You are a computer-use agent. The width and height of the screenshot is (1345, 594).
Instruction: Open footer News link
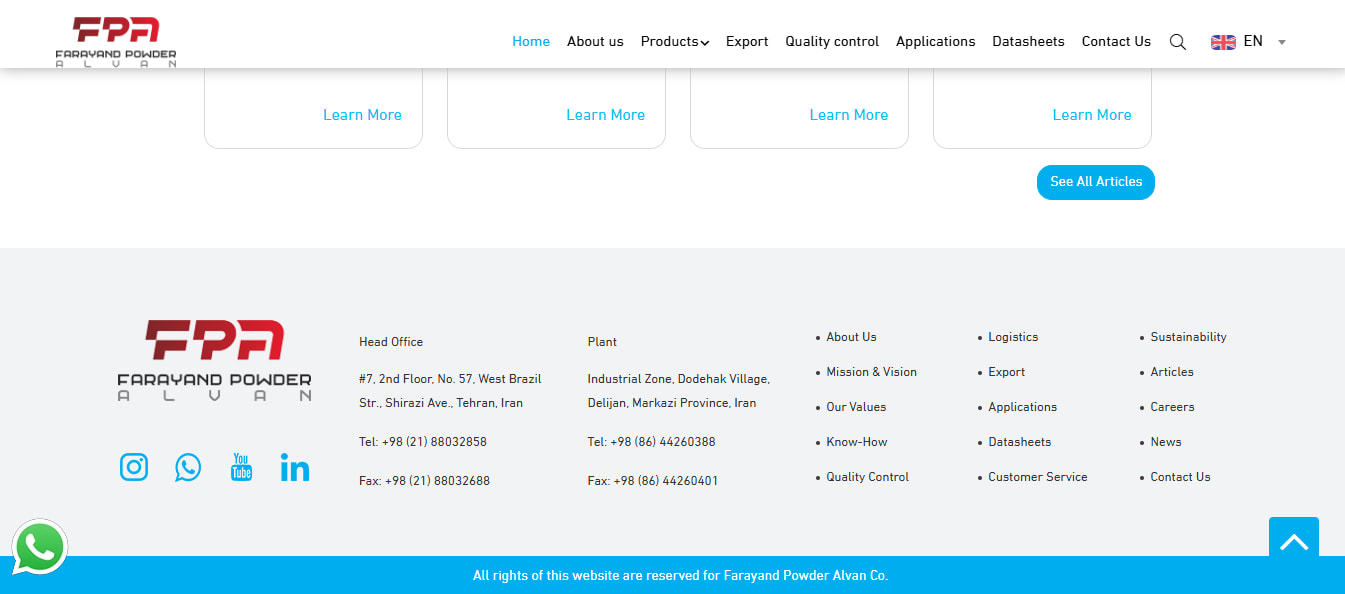[x=1166, y=442]
